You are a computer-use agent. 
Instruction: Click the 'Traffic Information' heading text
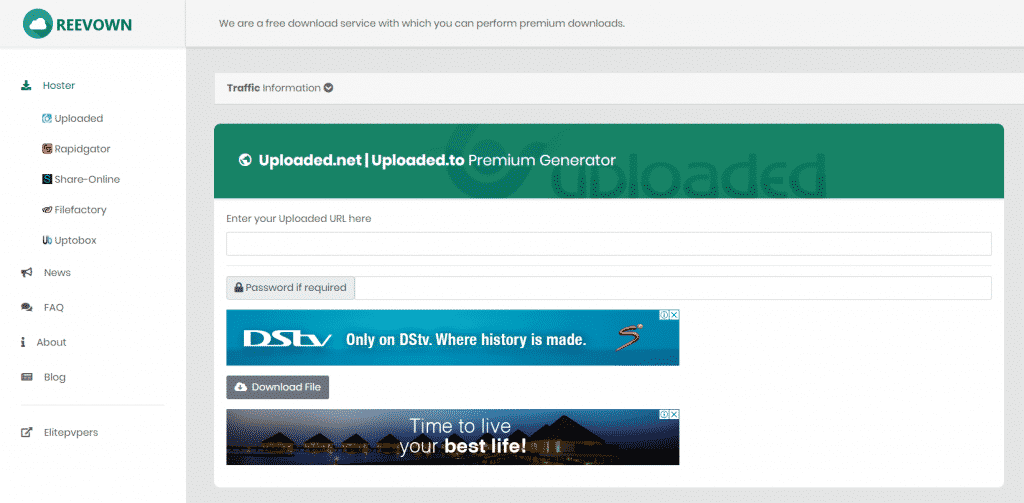(x=274, y=88)
